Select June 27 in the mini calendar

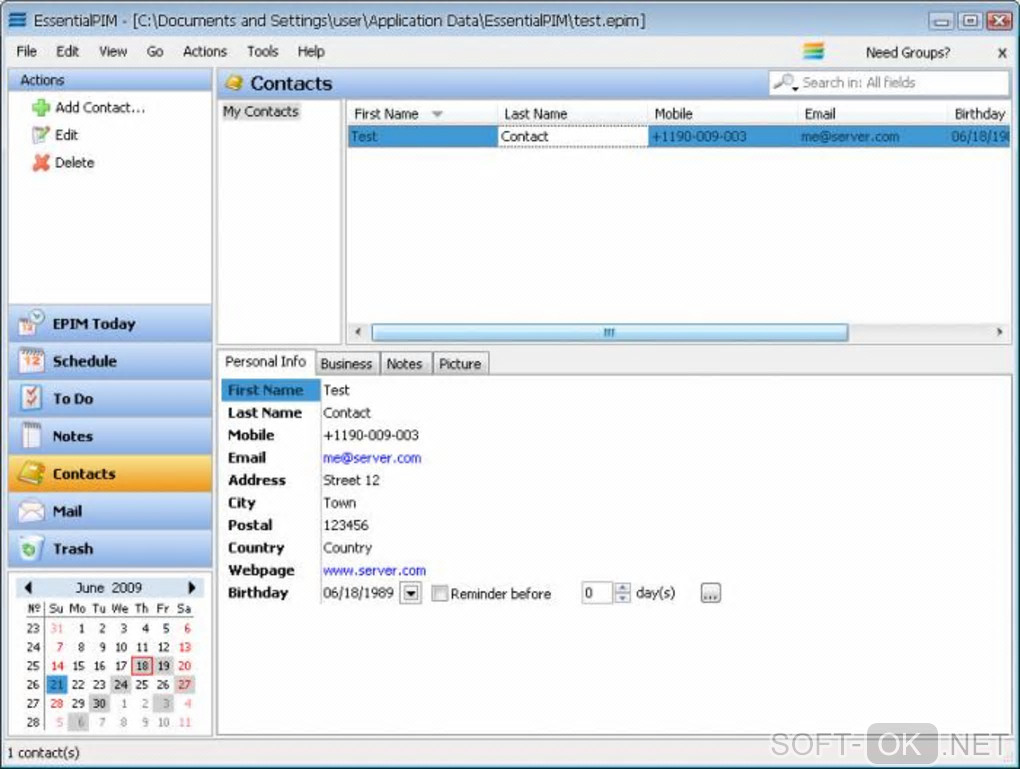click(185, 684)
